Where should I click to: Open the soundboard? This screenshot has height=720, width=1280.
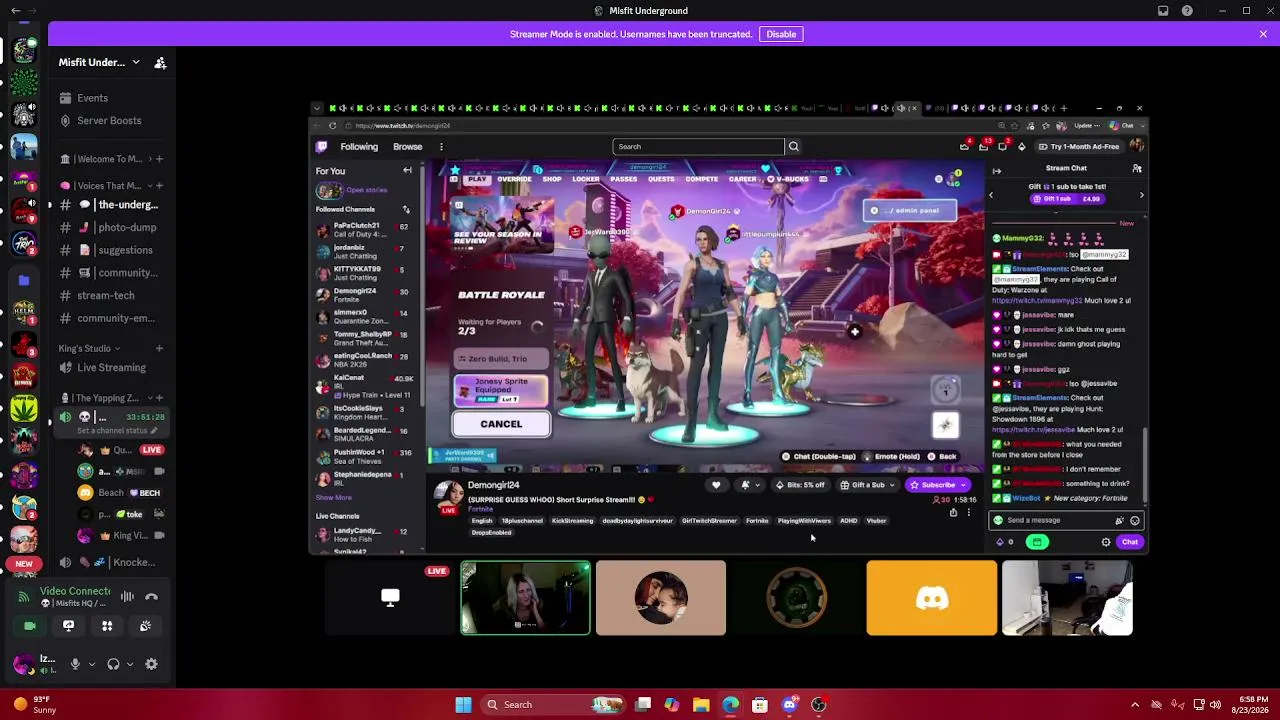click(x=145, y=626)
